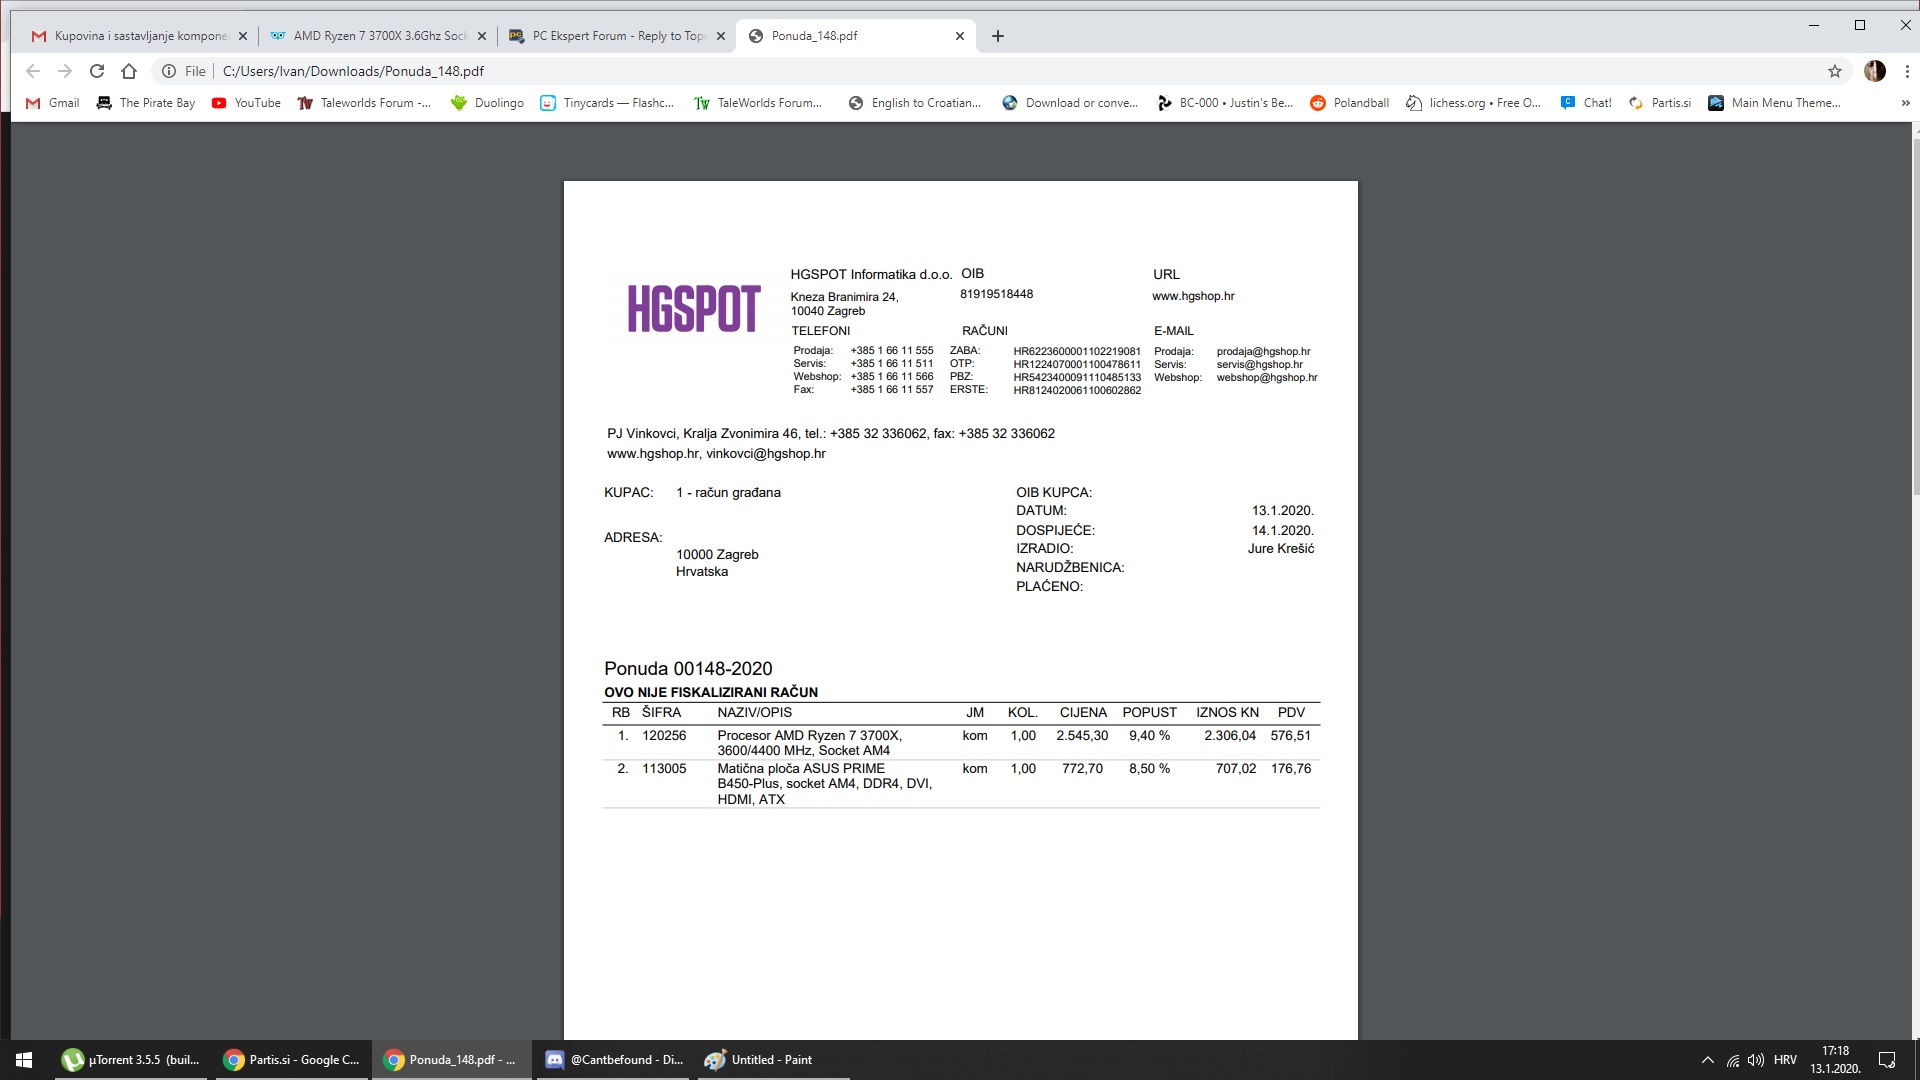Switch to PC Ekspert Forum tab
Screen dimensions: 1920x1080
(x=616, y=36)
